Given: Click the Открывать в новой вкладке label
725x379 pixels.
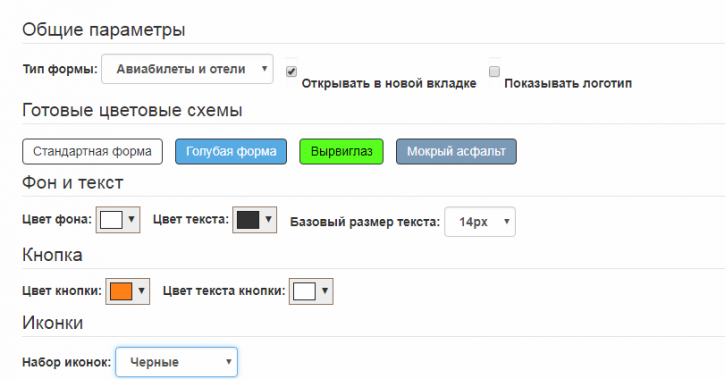Looking at the screenshot, I should [389, 84].
